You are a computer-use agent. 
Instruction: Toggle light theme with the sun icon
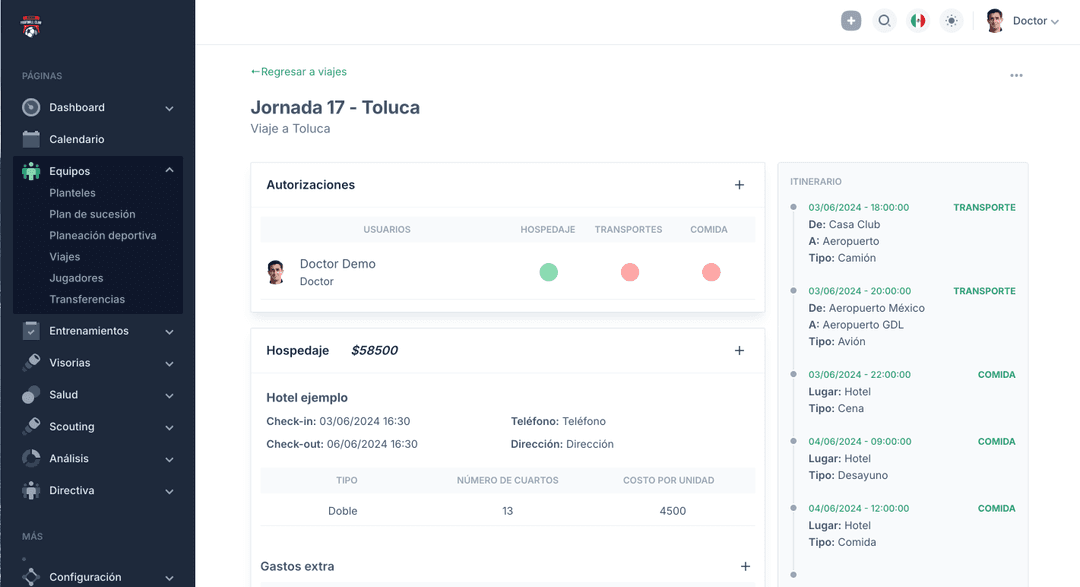(x=951, y=21)
